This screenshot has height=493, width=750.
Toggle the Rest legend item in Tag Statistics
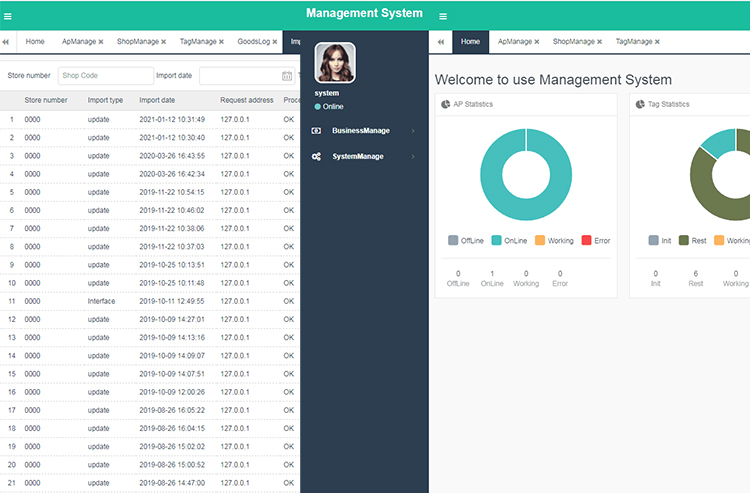click(x=691, y=240)
